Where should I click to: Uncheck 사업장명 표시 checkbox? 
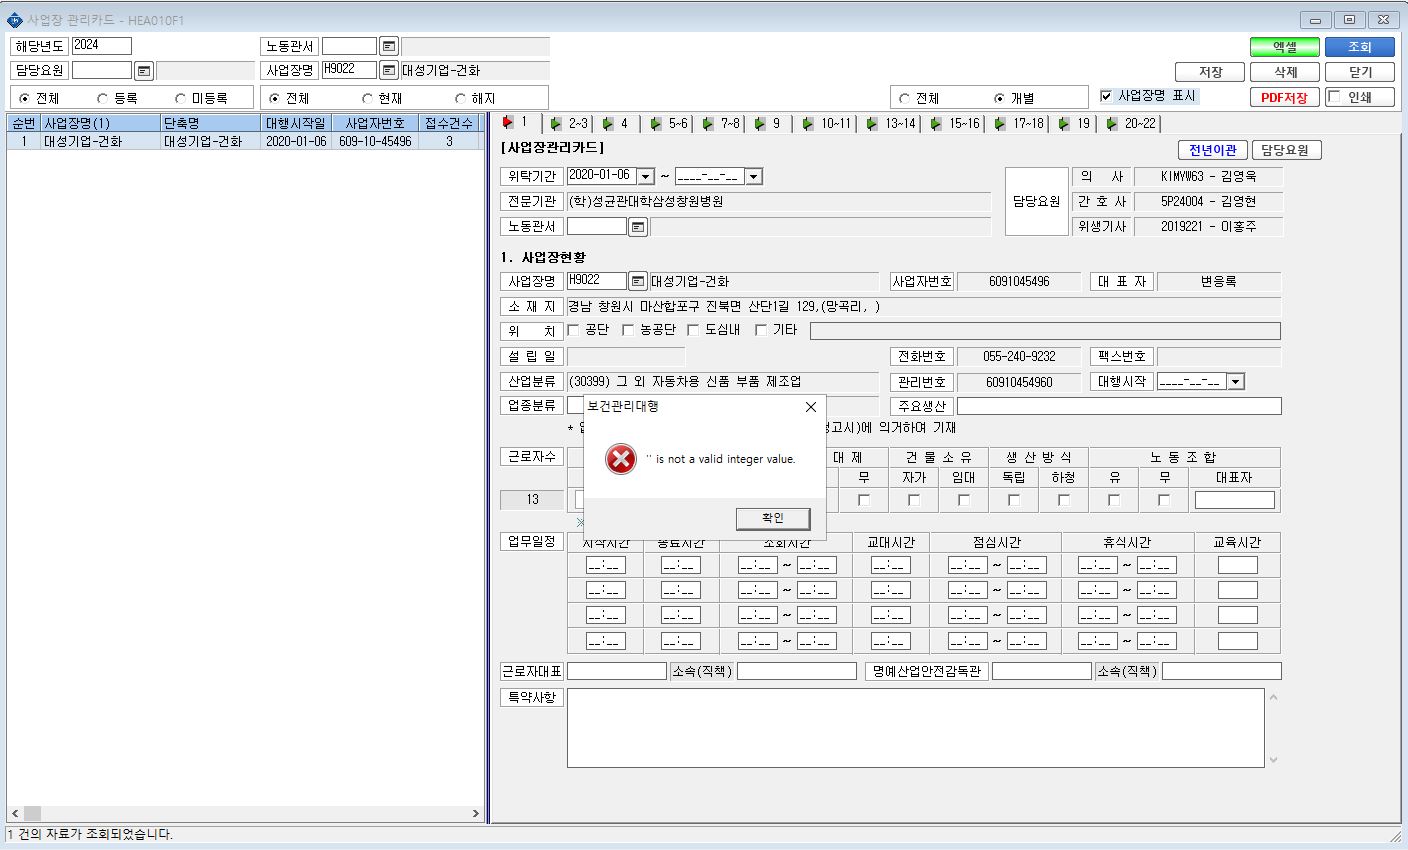[1106, 96]
